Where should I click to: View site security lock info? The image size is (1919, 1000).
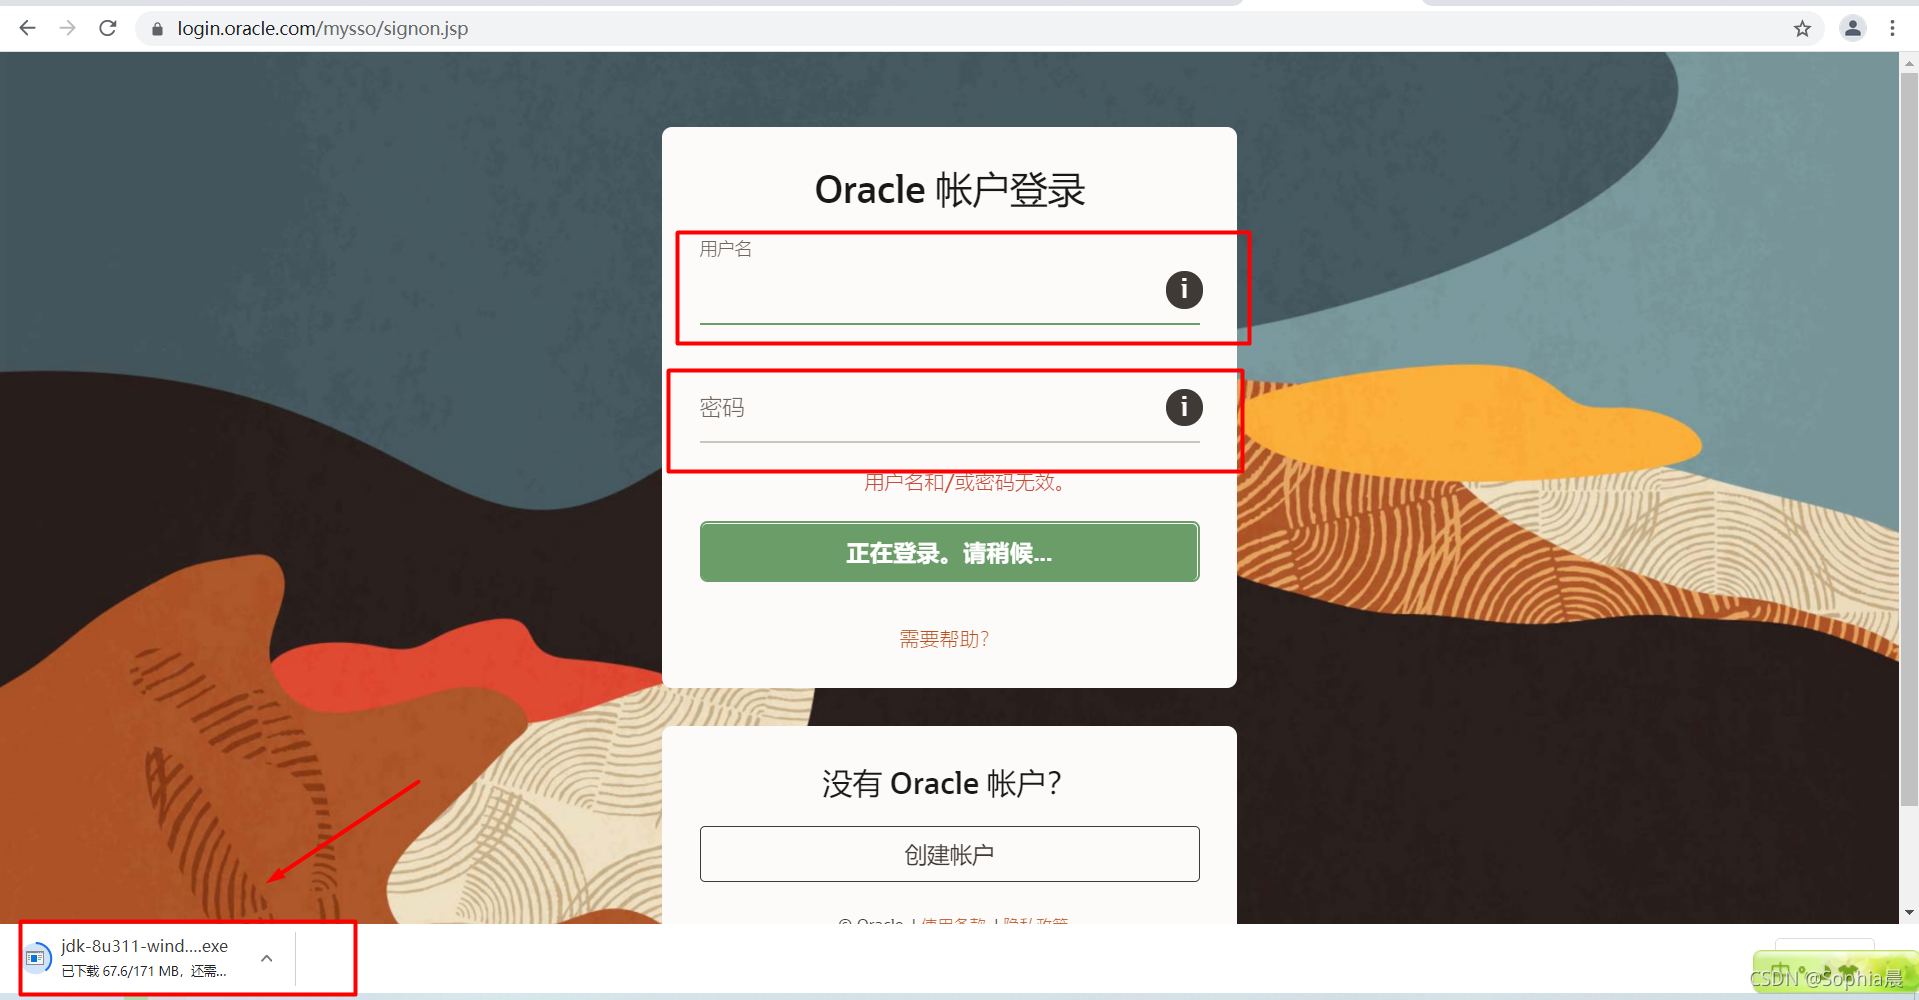pyautogui.click(x=157, y=29)
